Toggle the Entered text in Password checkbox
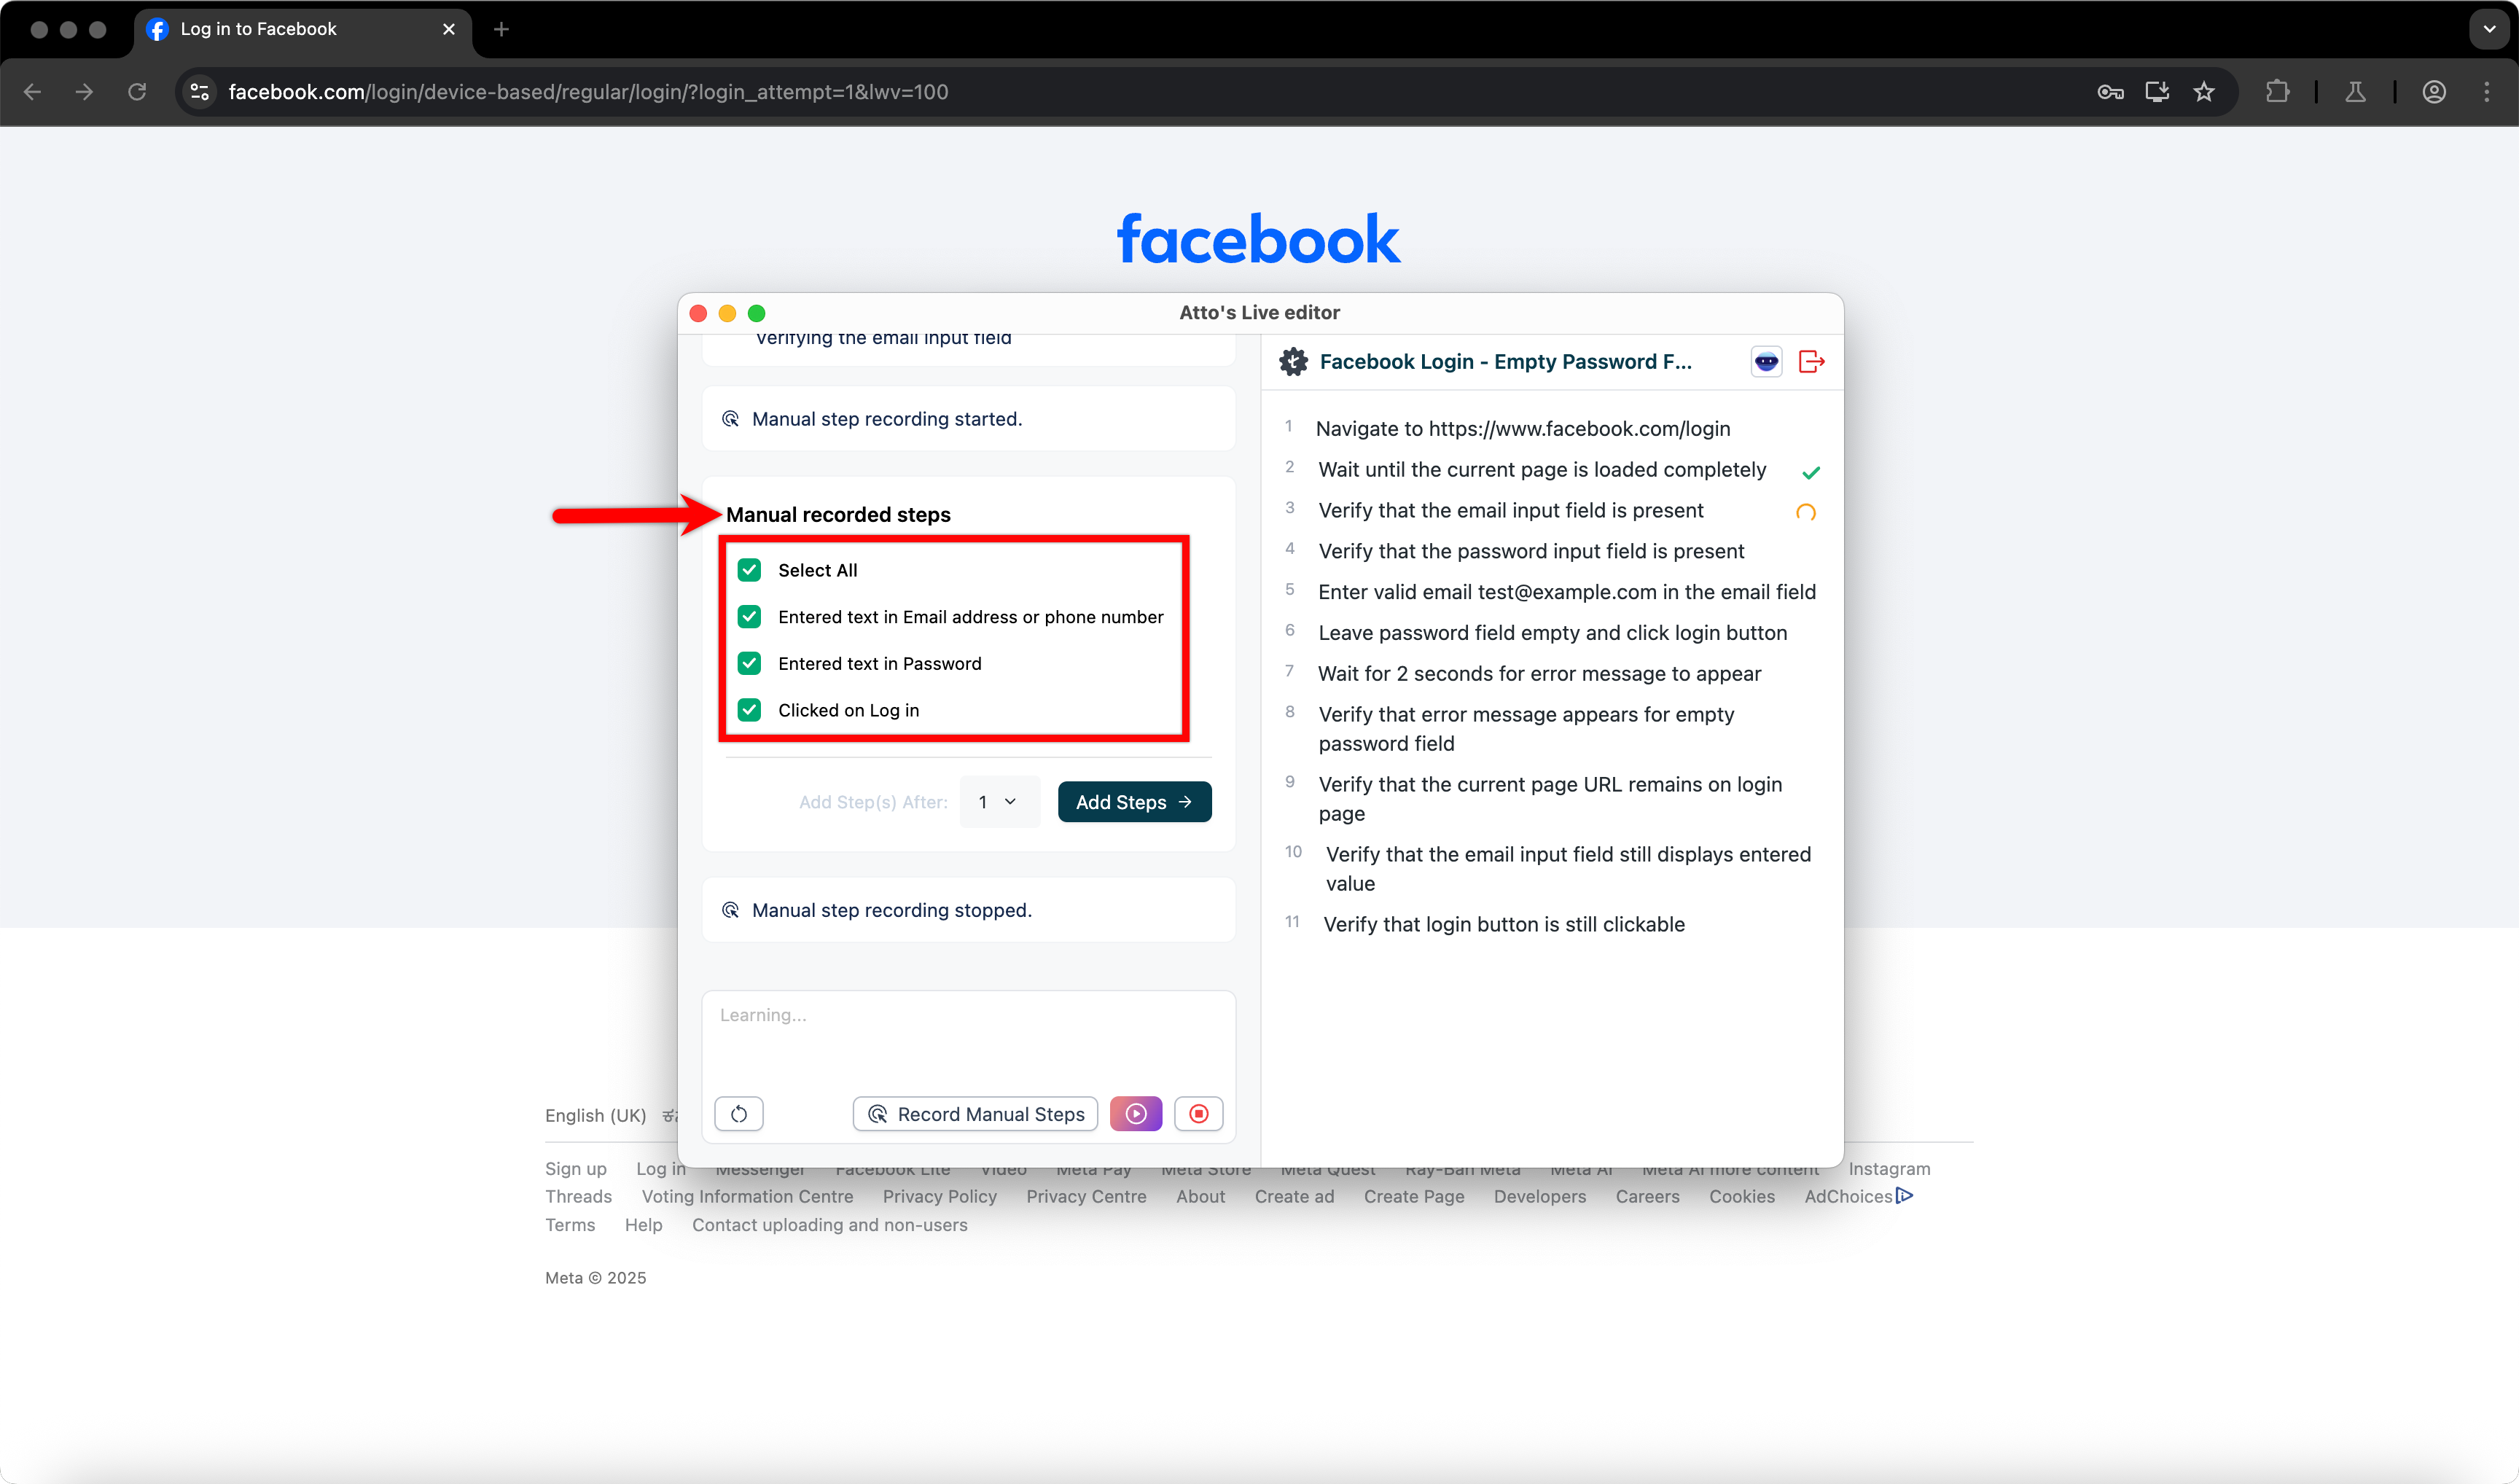This screenshot has height=1484, width=2519. tap(749, 663)
